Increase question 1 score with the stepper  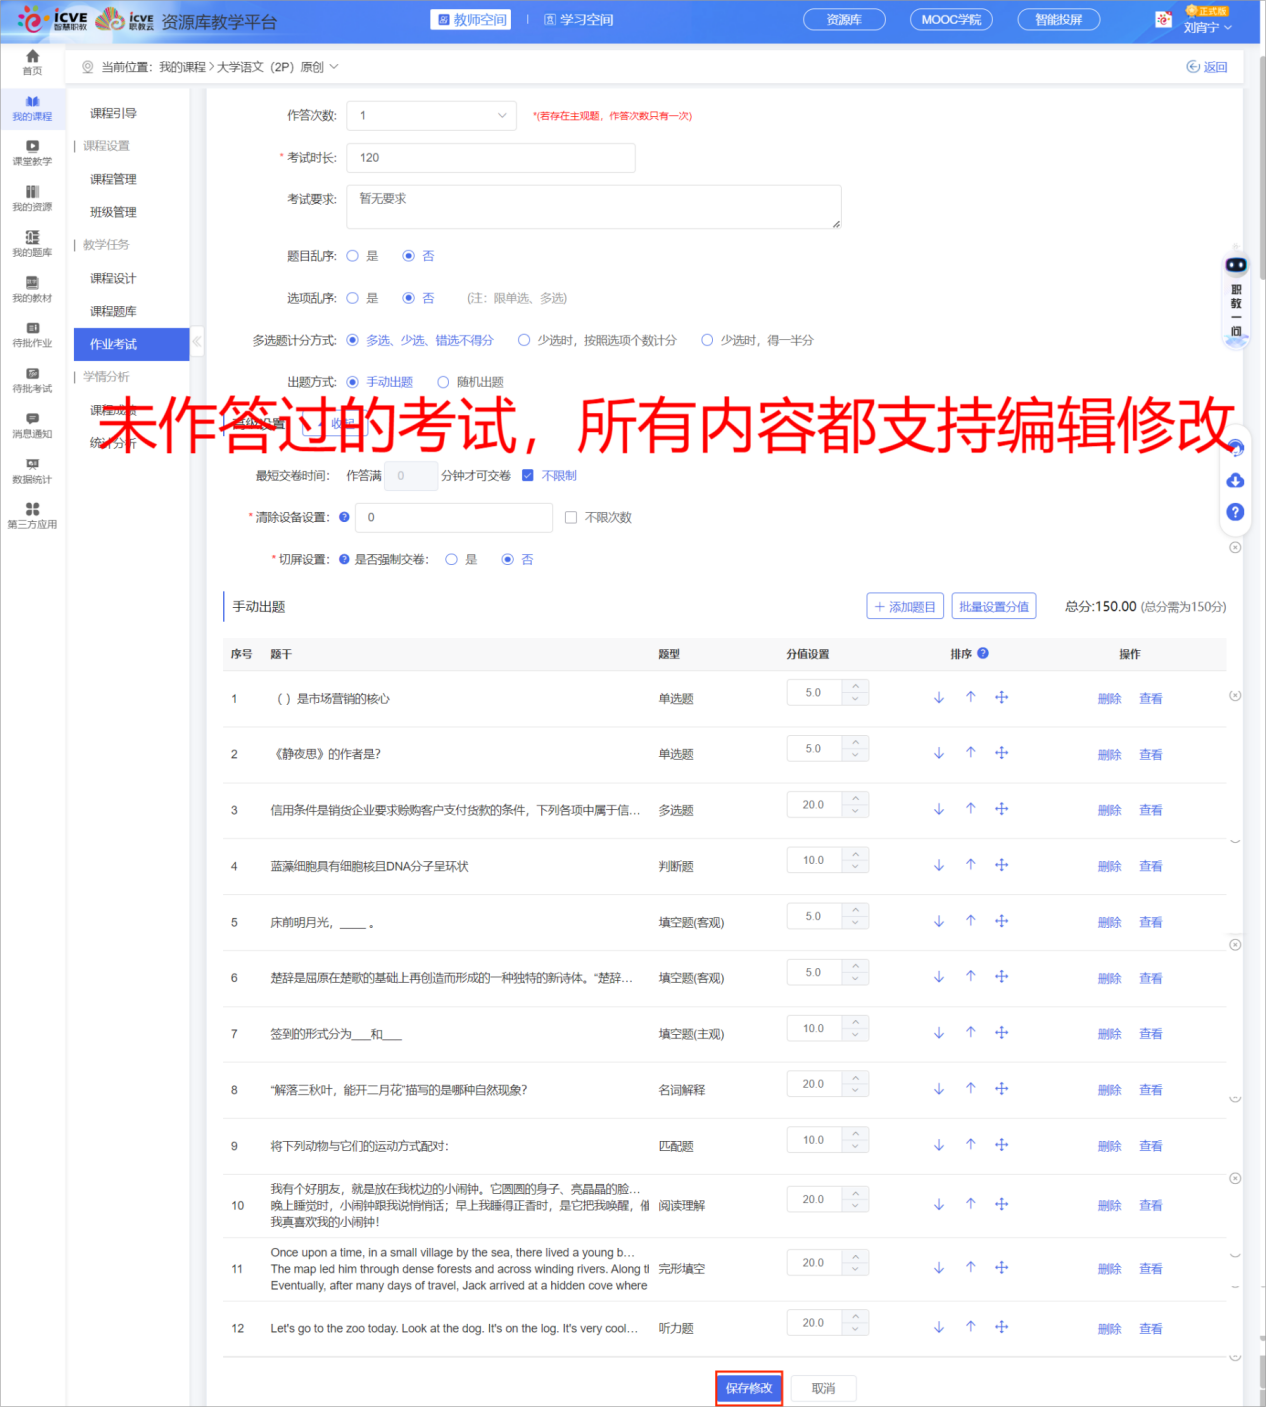point(857,686)
